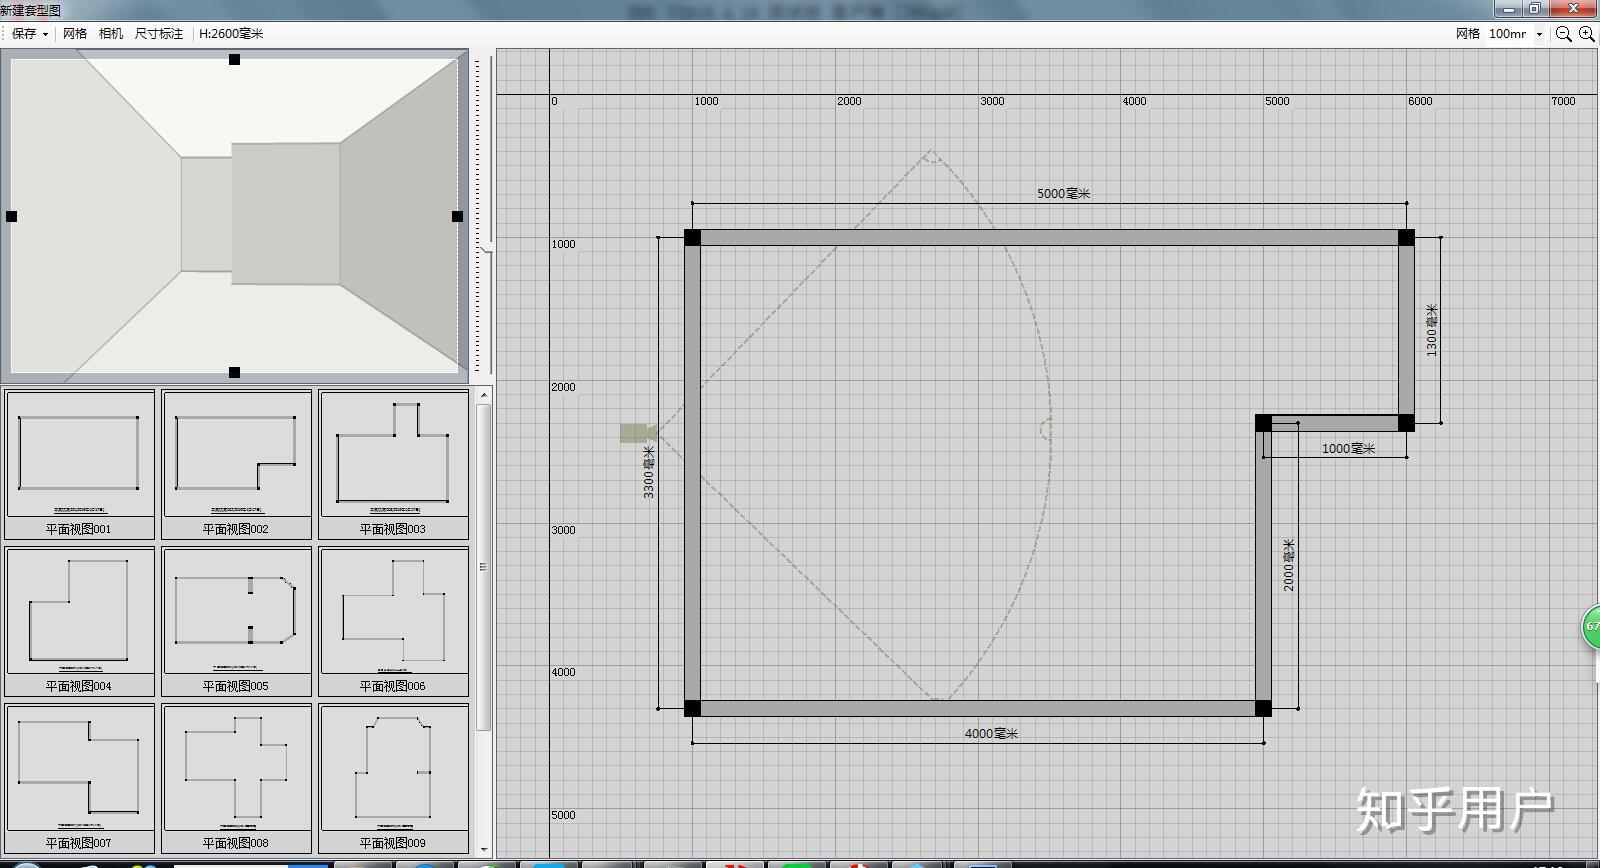Click the 1300毫米 dimension label
This screenshot has width=1600, height=868.
1432,330
